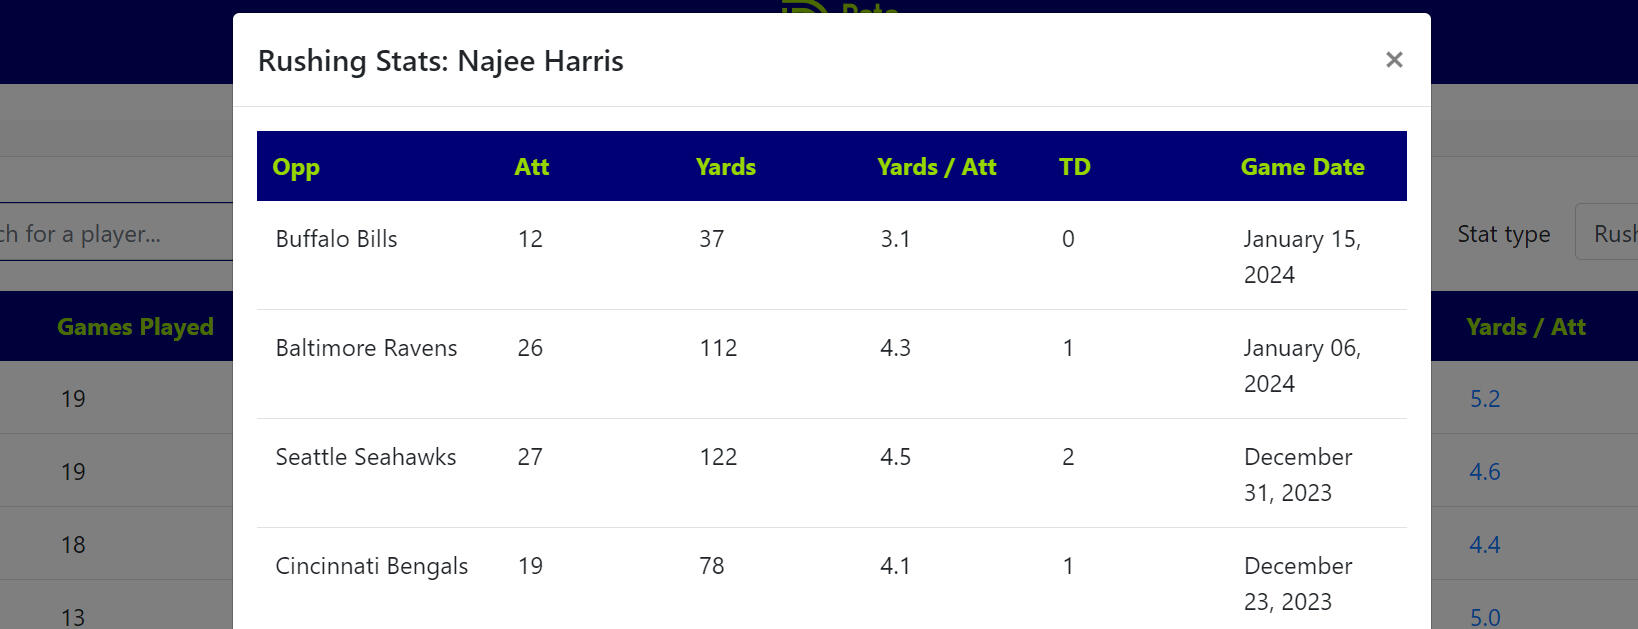Image resolution: width=1638 pixels, height=629 pixels.
Task: Sort by the plain Yards column header
Action: click(x=726, y=167)
